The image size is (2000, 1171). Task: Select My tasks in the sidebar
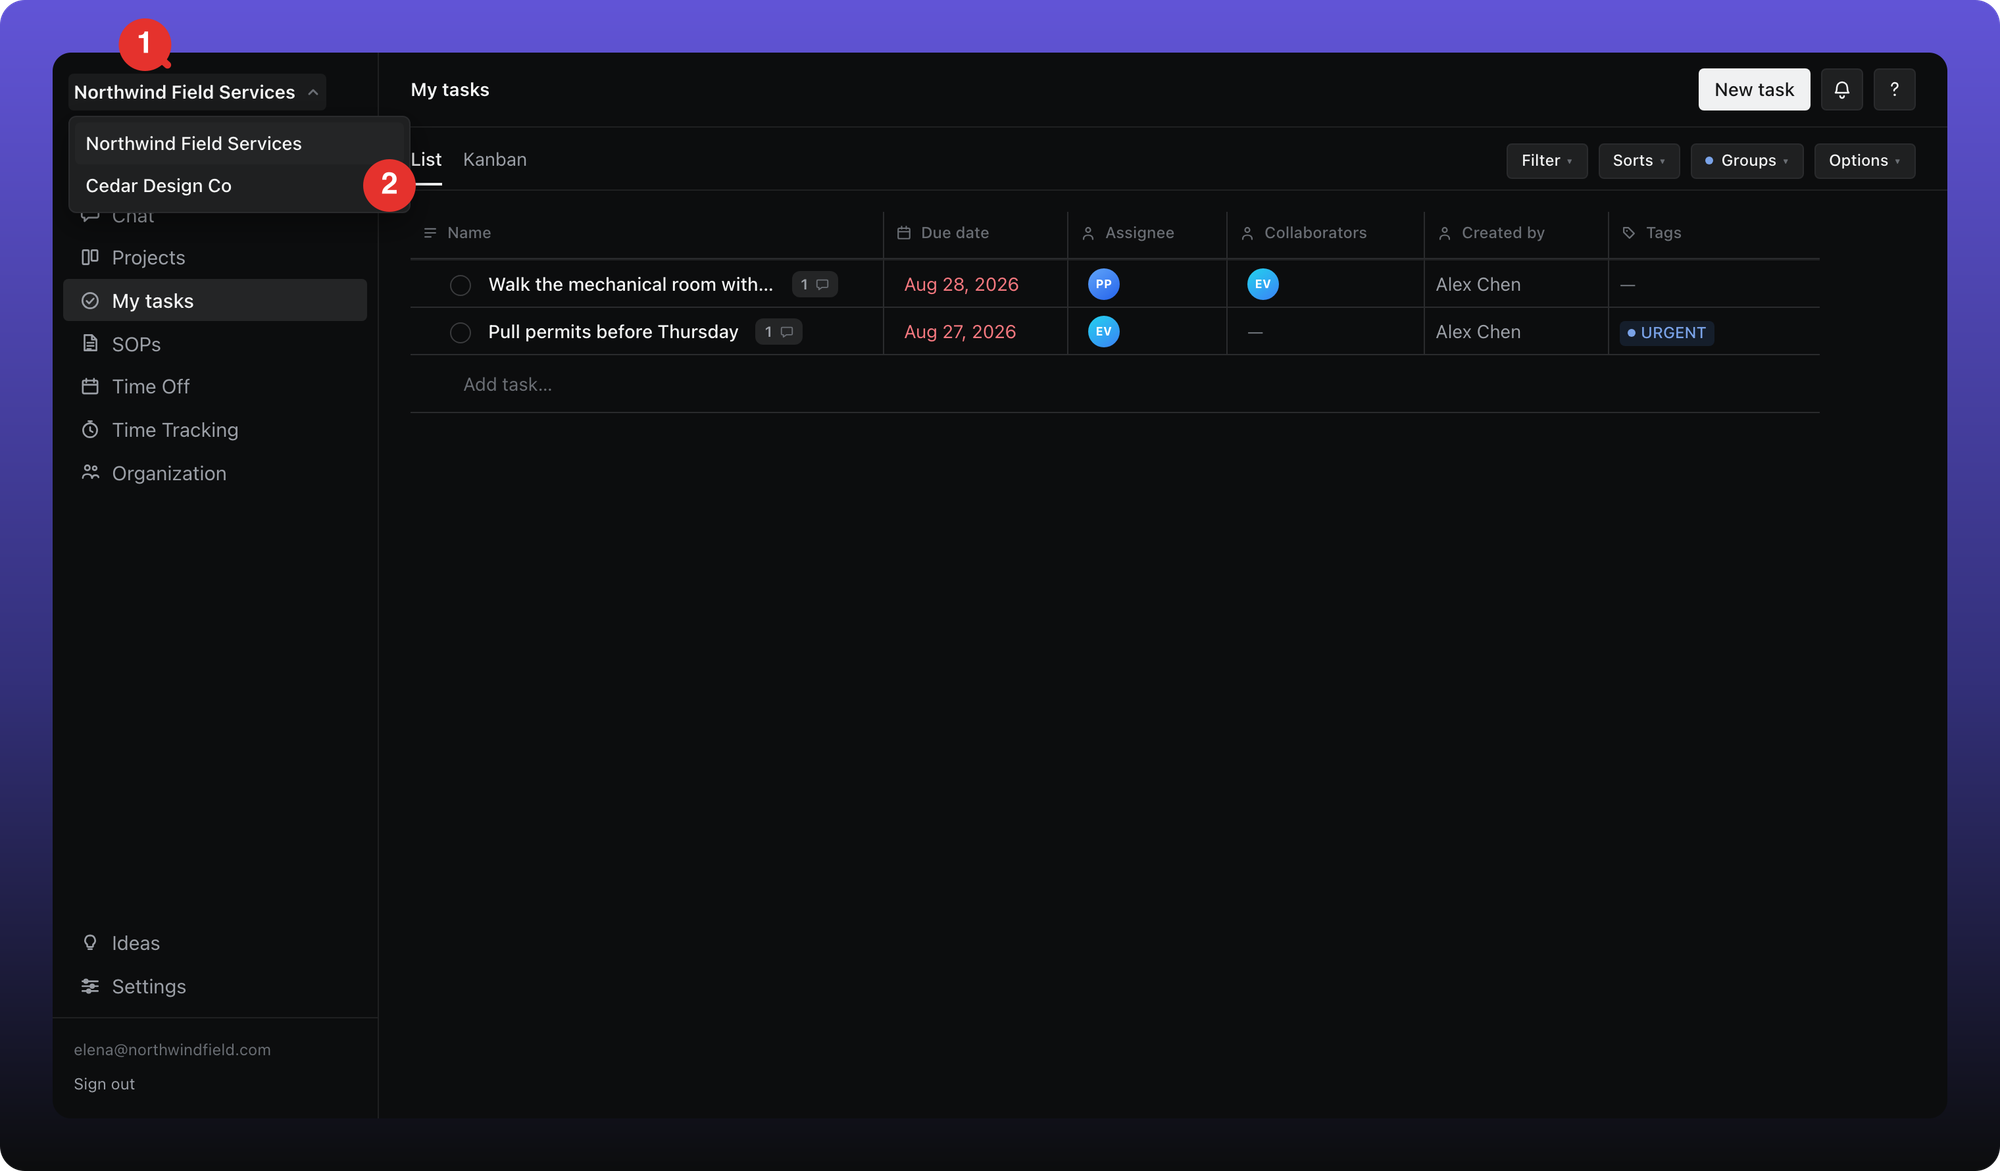(x=215, y=301)
